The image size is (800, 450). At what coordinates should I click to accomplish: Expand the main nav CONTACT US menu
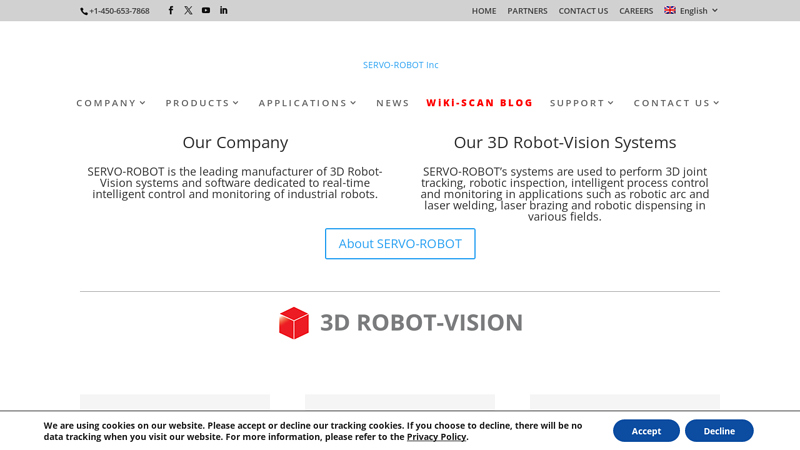coord(677,103)
